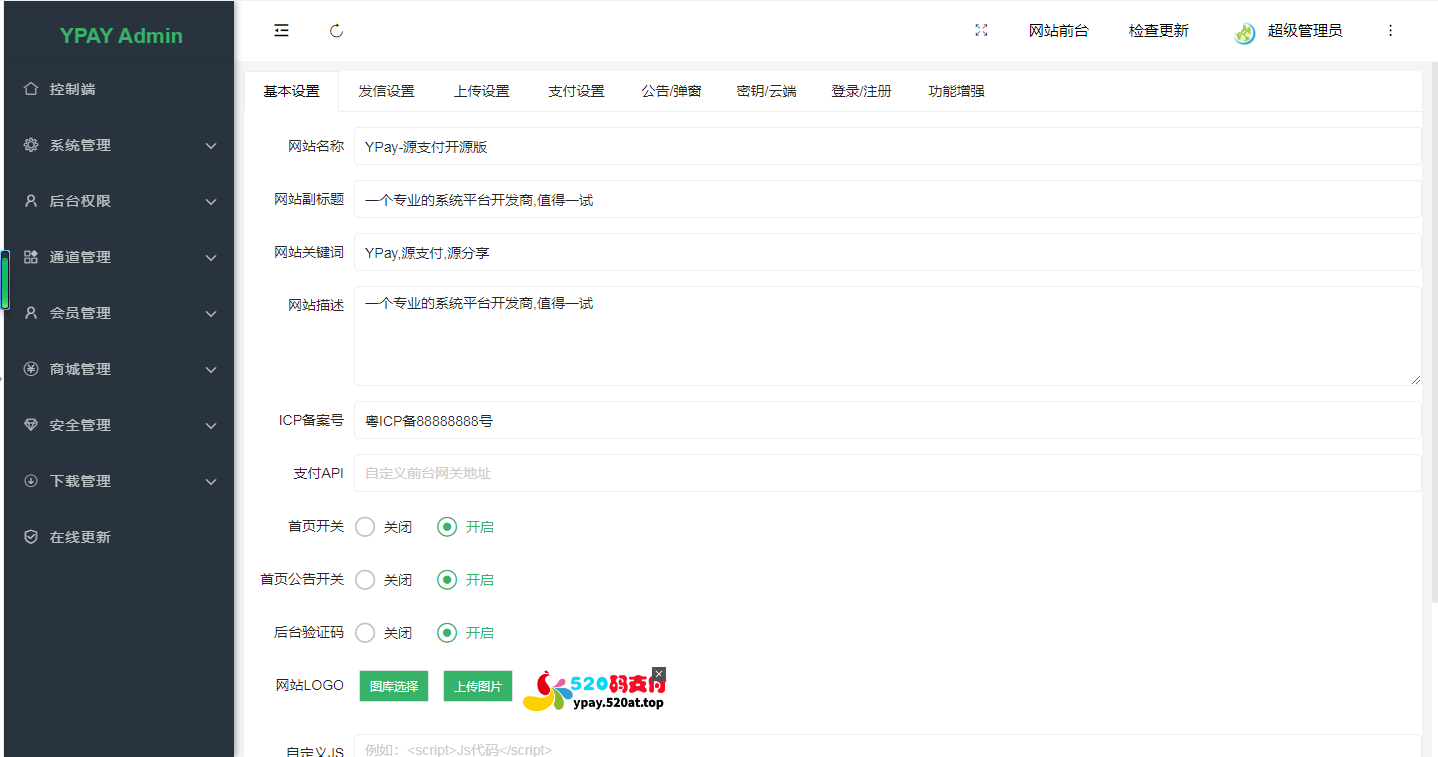Click the website logo thumbnail preview
Screen dimensions: 1438x757
(x=594, y=689)
